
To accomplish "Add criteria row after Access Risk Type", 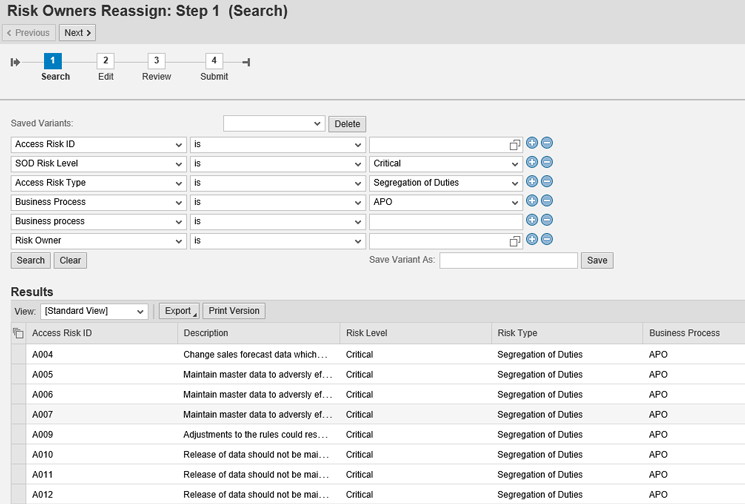I will click(x=532, y=182).
